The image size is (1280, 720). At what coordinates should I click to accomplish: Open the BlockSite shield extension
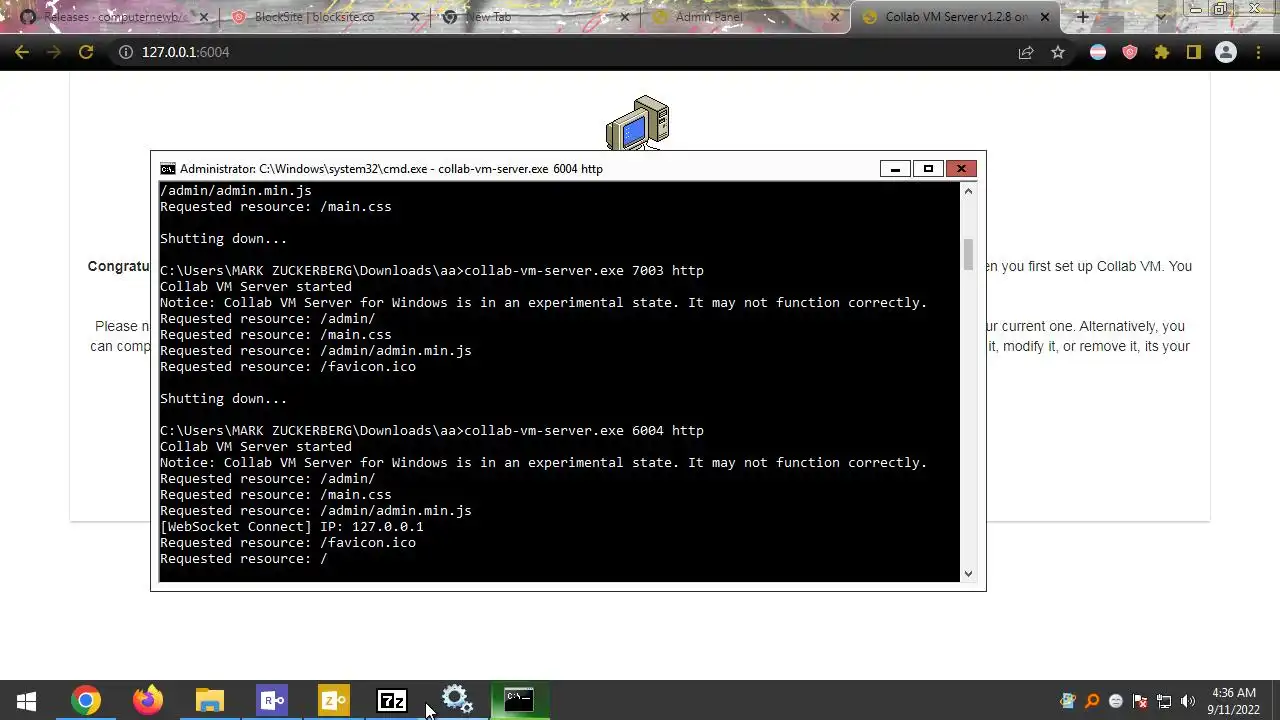pyautogui.click(x=1130, y=52)
